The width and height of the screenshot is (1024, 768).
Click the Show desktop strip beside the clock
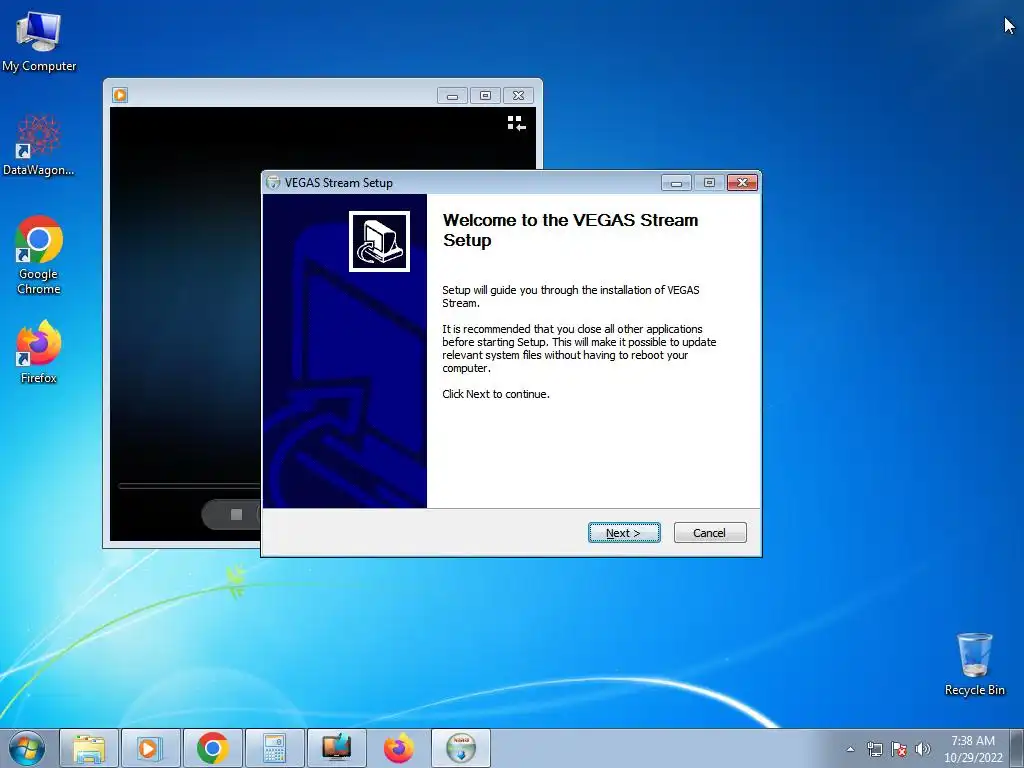pyautogui.click(x=1017, y=748)
